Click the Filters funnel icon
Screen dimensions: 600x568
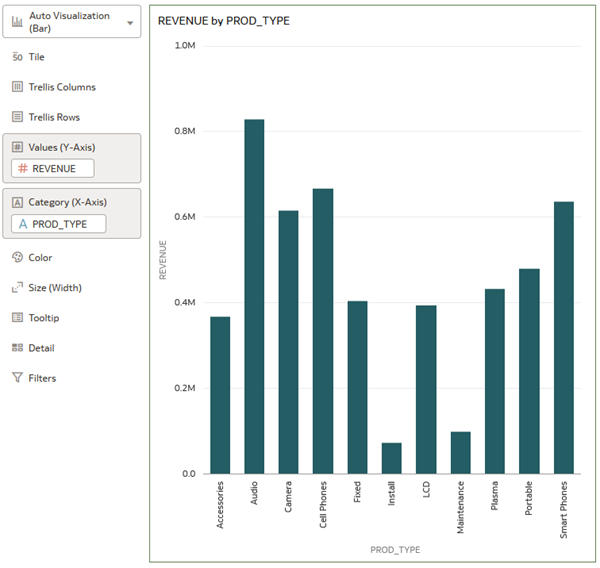coord(17,378)
